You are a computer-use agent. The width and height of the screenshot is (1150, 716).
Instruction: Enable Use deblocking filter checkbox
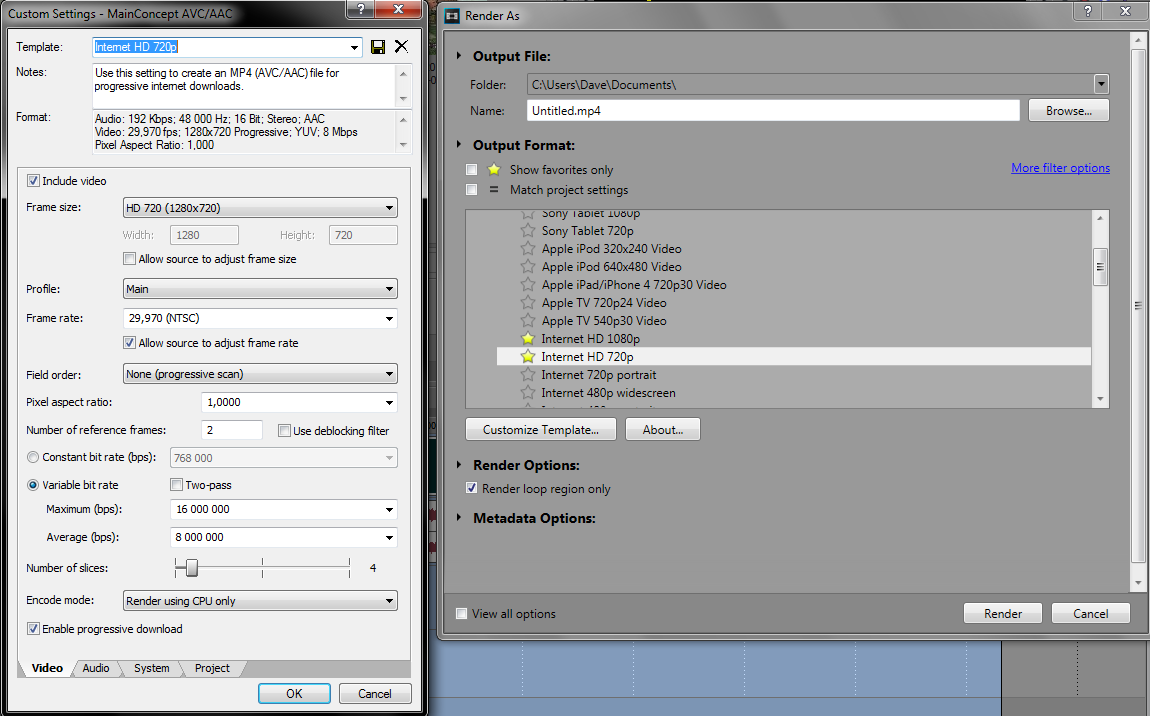click(x=285, y=431)
